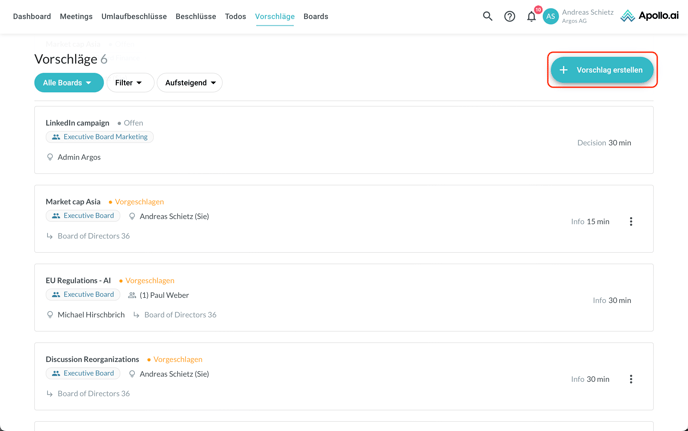
Task: Click the AS user avatar
Action: tap(550, 16)
